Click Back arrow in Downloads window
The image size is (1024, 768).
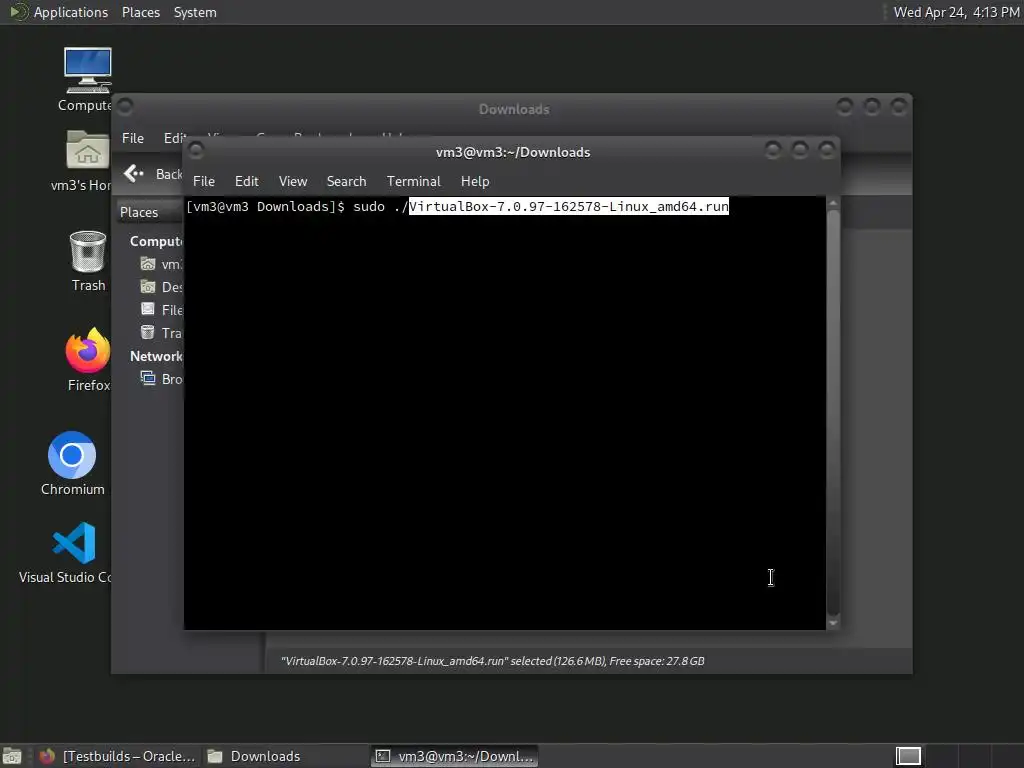click(133, 173)
